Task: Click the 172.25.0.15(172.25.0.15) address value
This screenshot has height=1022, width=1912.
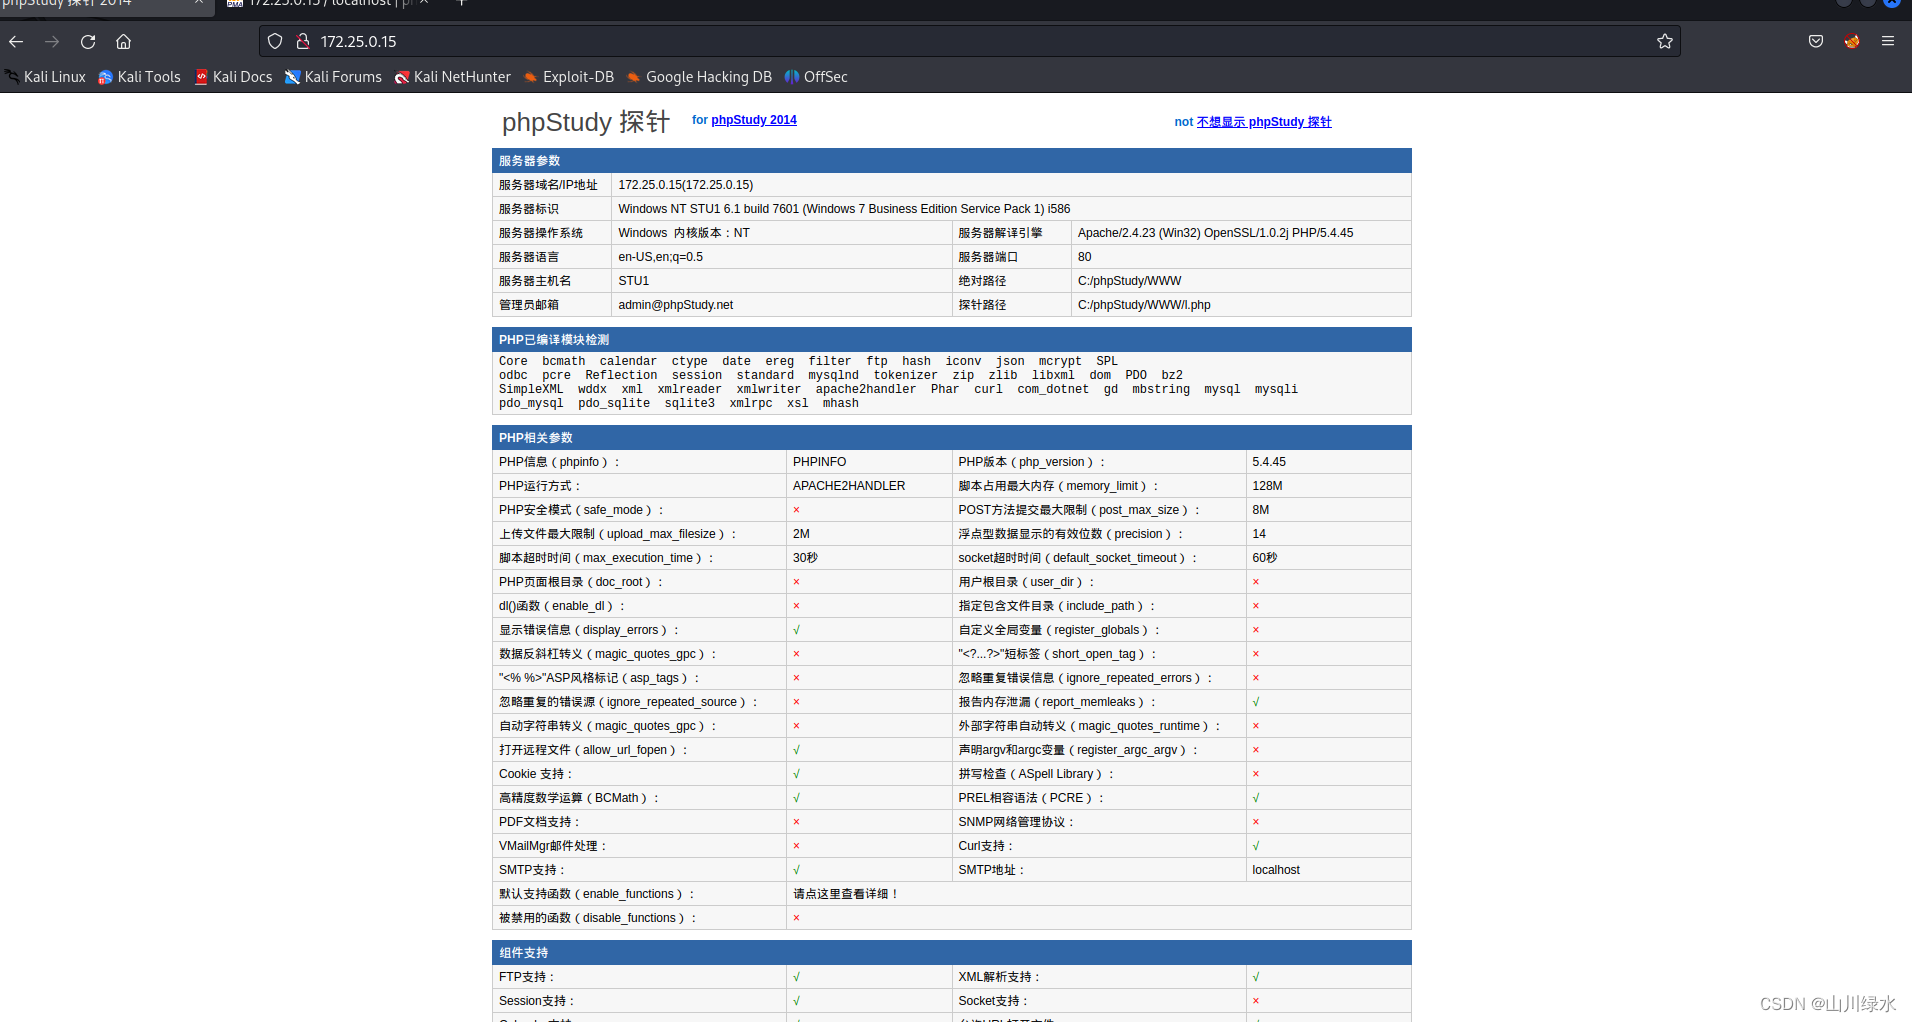Action: [685, 185]
